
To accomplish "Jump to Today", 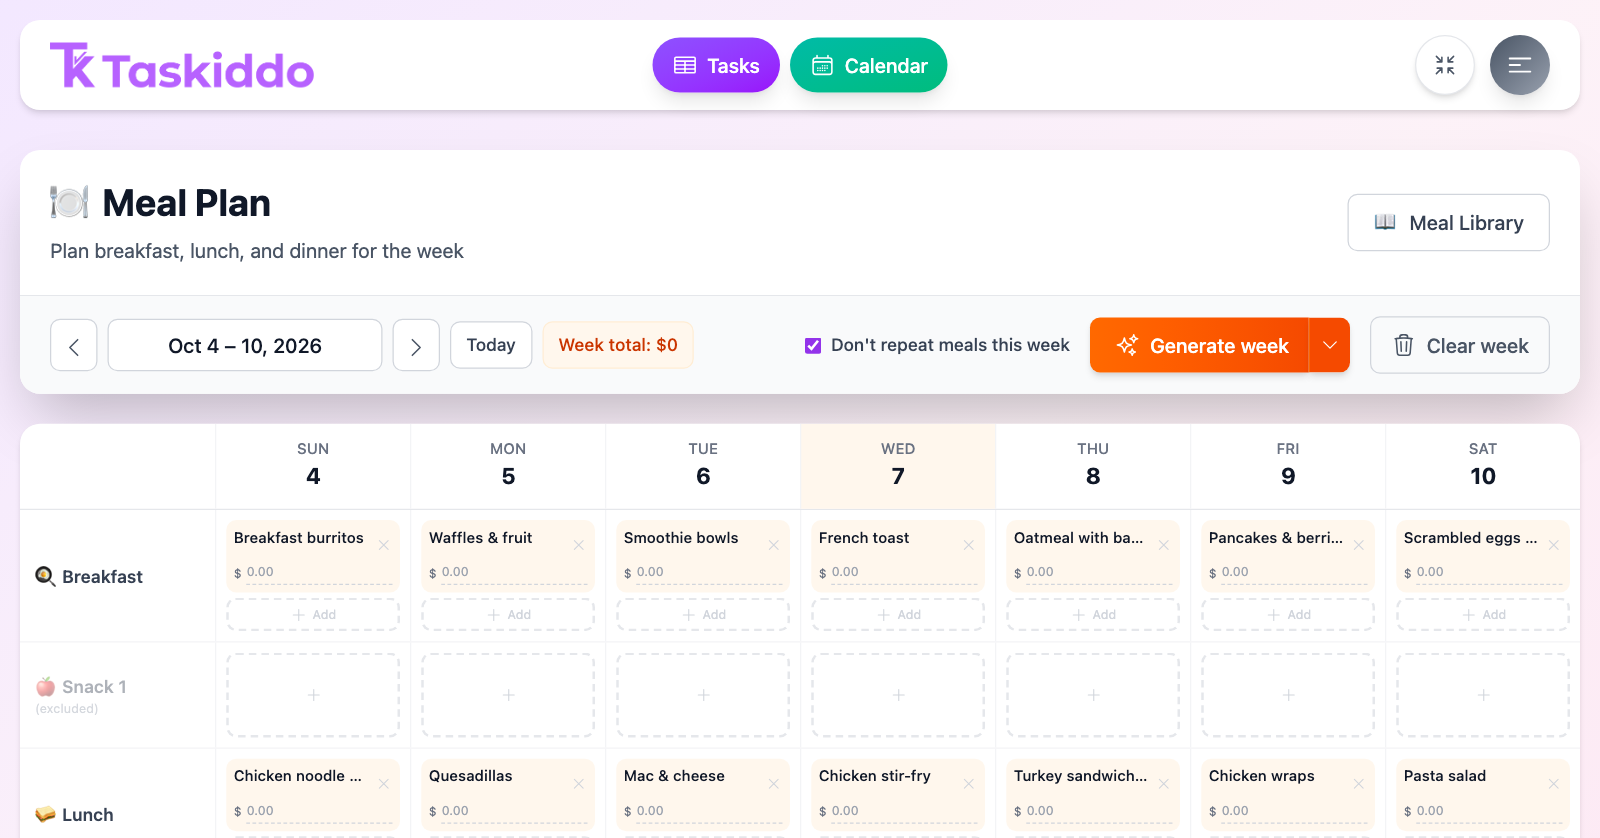I will [x=491, y=345].
